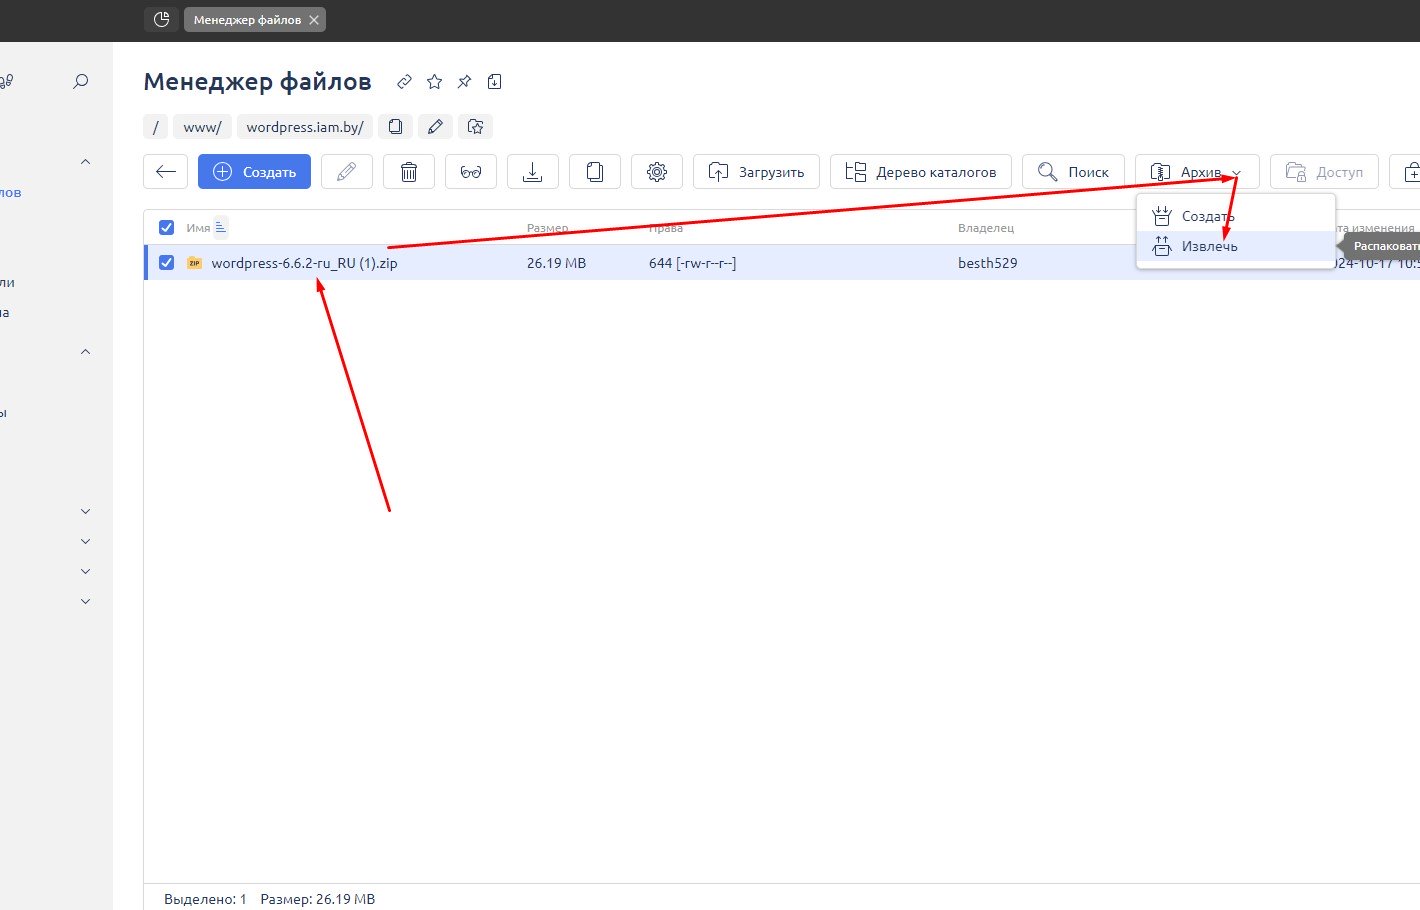The height and width of the screenshot is (910, 1420).
Task: Open file attributes gear button
Action: pos(657,172)
